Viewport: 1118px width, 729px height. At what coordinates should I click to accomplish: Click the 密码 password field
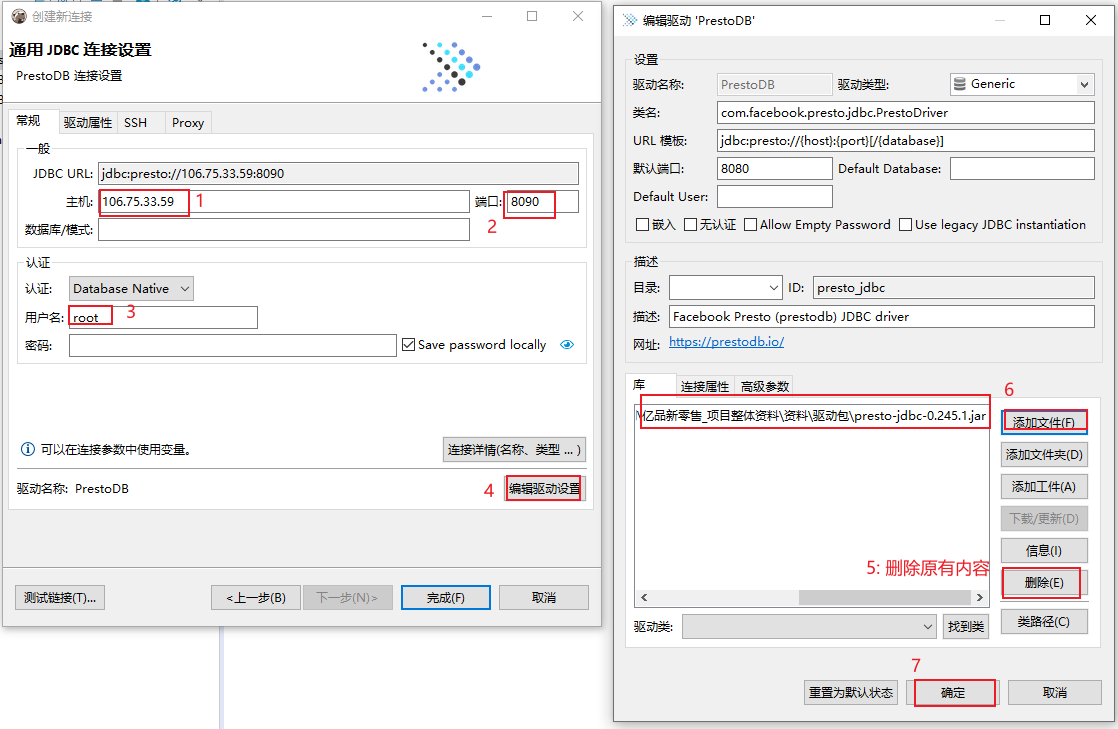232,345
